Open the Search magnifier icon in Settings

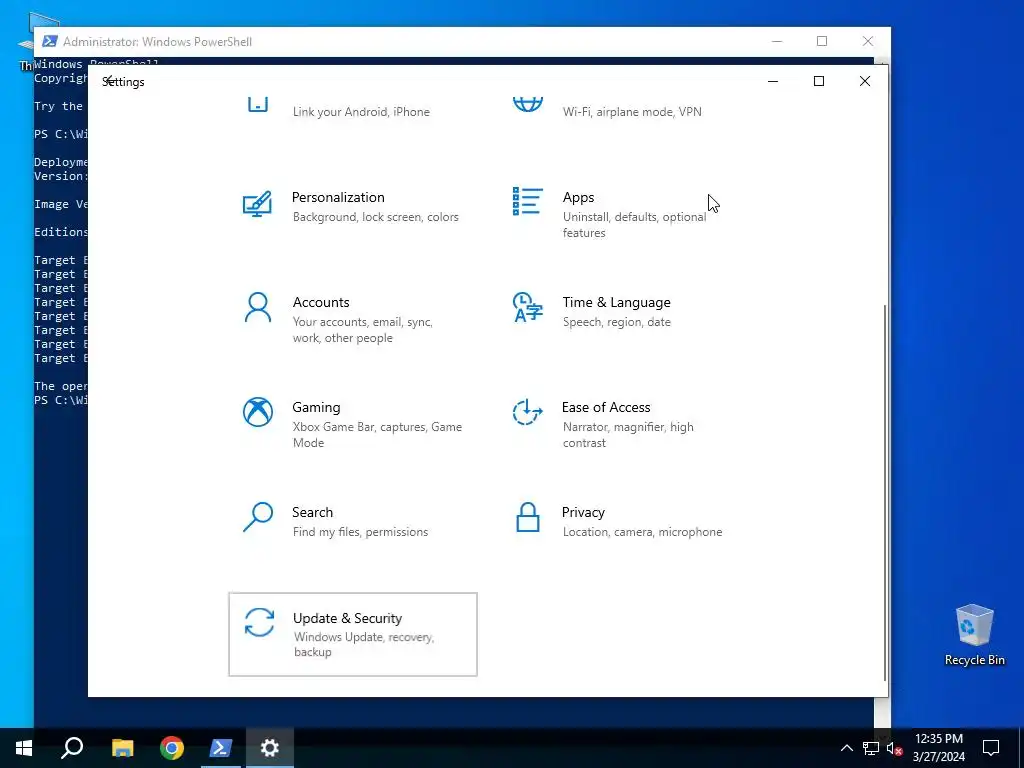tap(257, 517)
